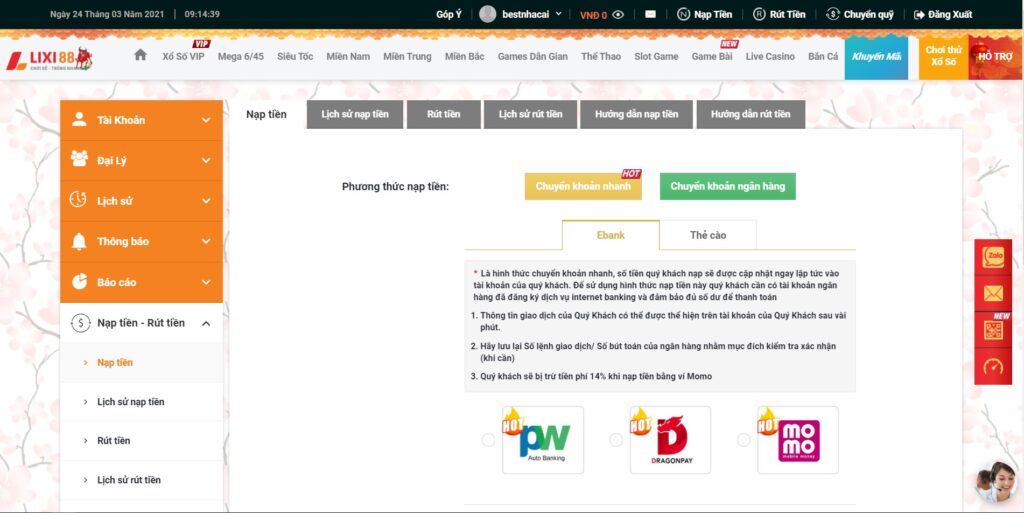Expand the Tài Khoản sidebar section
Screen dimensions: 1024x513
click(x=141, y=120)
